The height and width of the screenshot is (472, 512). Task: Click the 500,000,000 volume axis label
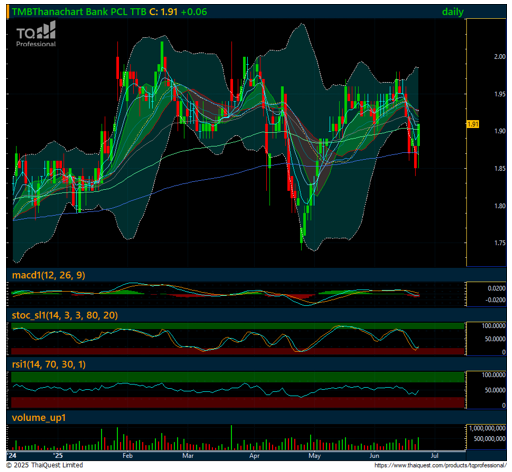coord(490,439)
